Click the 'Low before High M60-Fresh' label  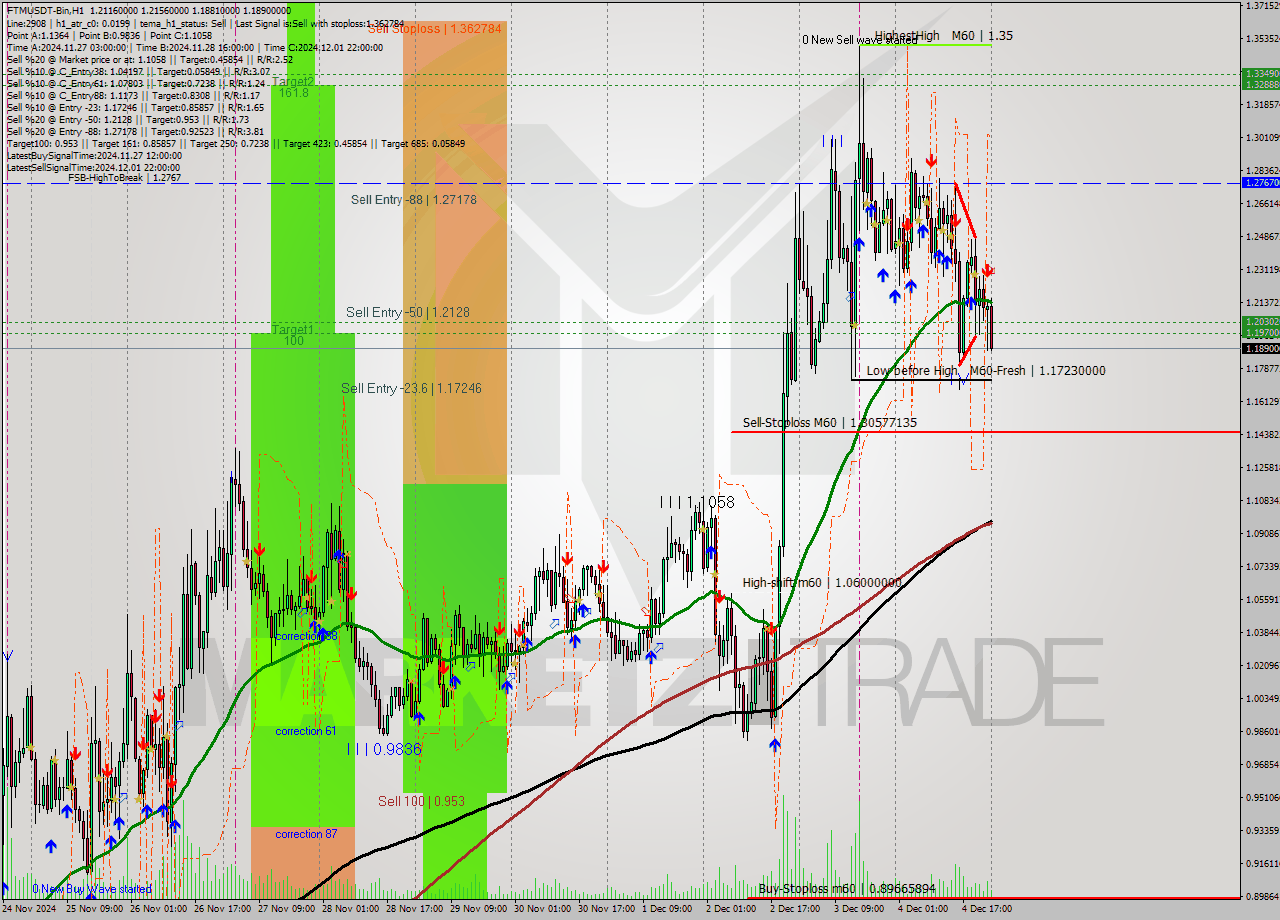[x=986, y=371]
